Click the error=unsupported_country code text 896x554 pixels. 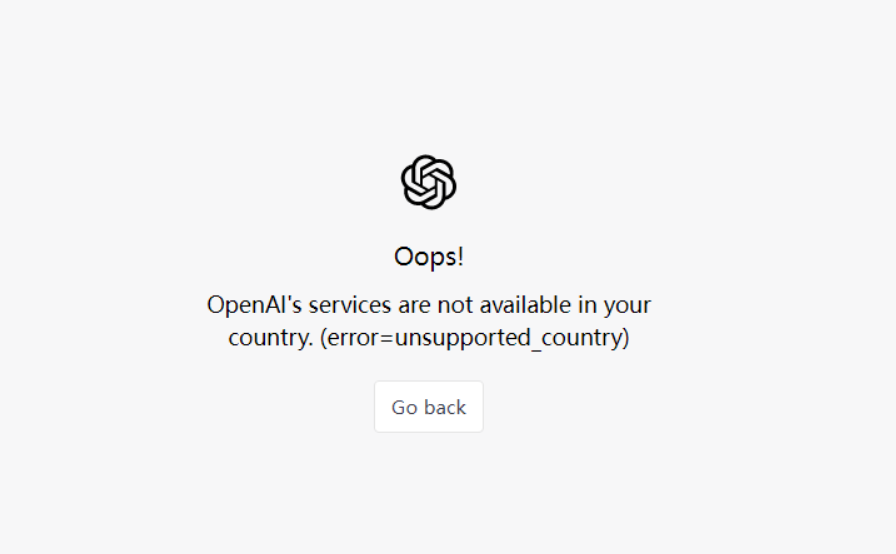[x=474, y=338]
